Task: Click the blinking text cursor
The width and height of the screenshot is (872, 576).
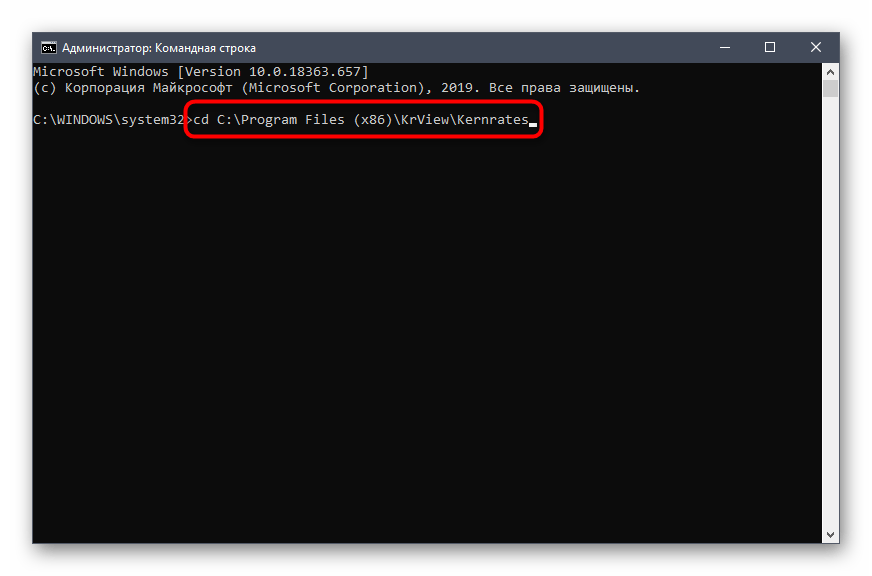Action: pyautogui.click(x=533, y=123)
